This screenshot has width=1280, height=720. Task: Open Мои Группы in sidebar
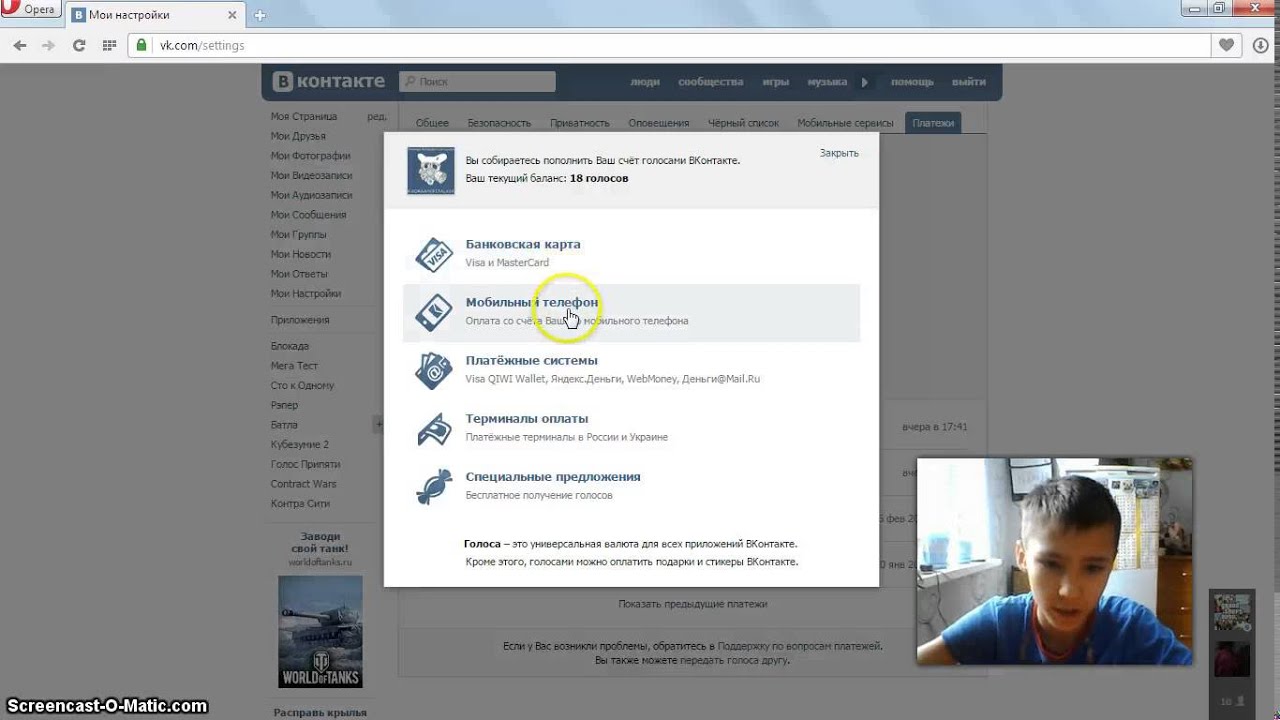[x=298, y=234]
